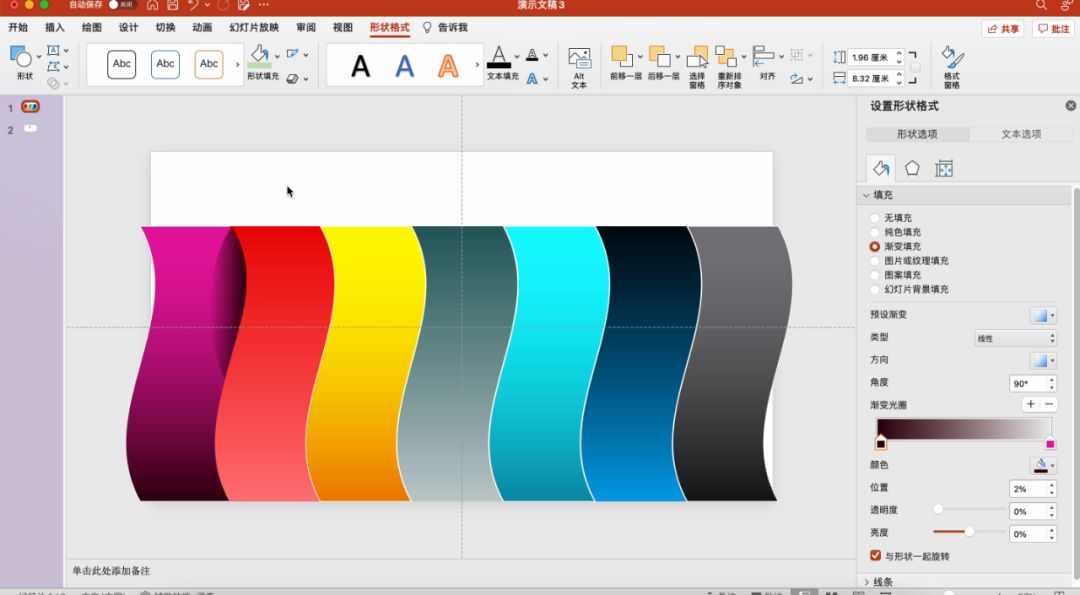Click the Format Pane (格式窗格) icon
The width and height of the screenshot is (1080, 595).
tap(951, 58)
